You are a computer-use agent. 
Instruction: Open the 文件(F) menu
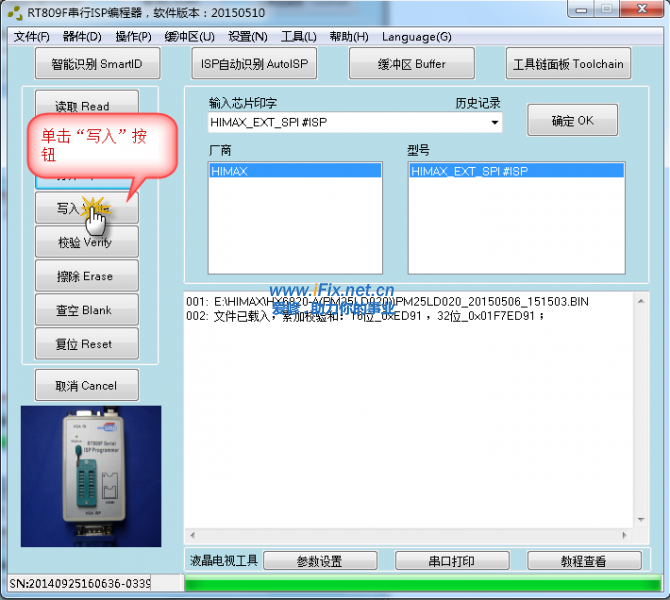[31, 37]
